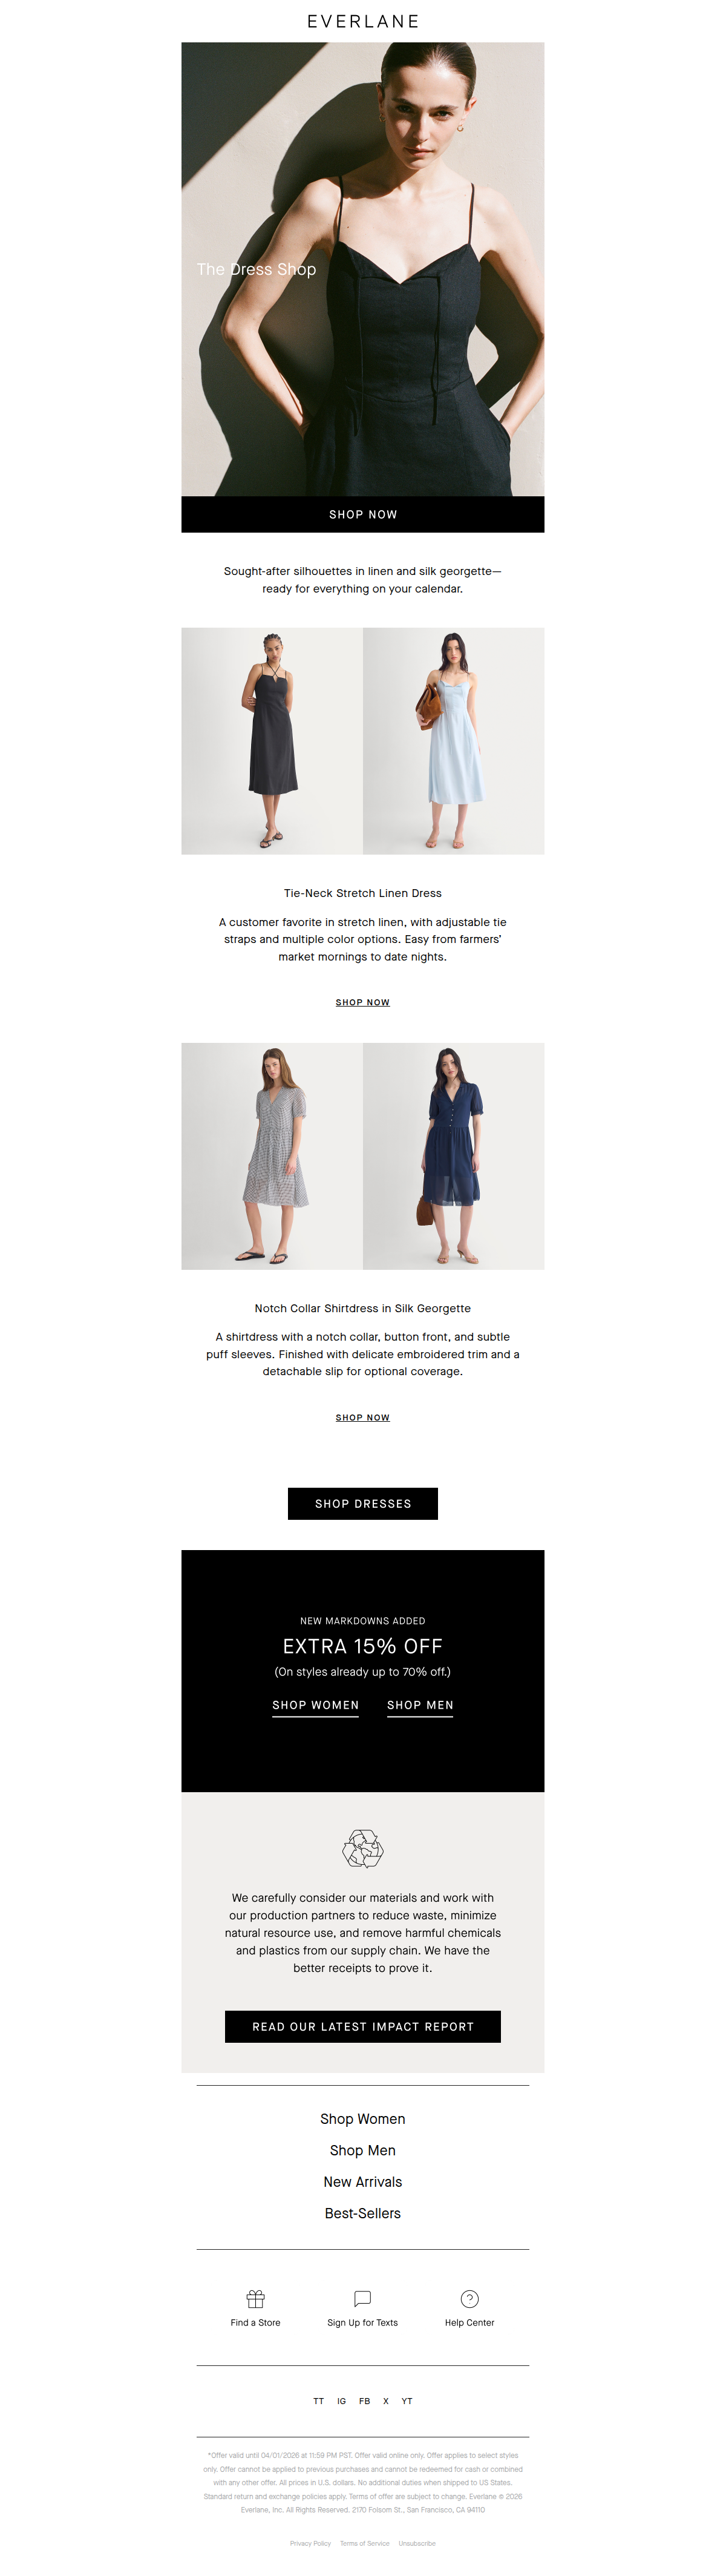The image size is (726, 2576).
Task: Click the SHOP DRESSES button
Action: coord(363,1503)
